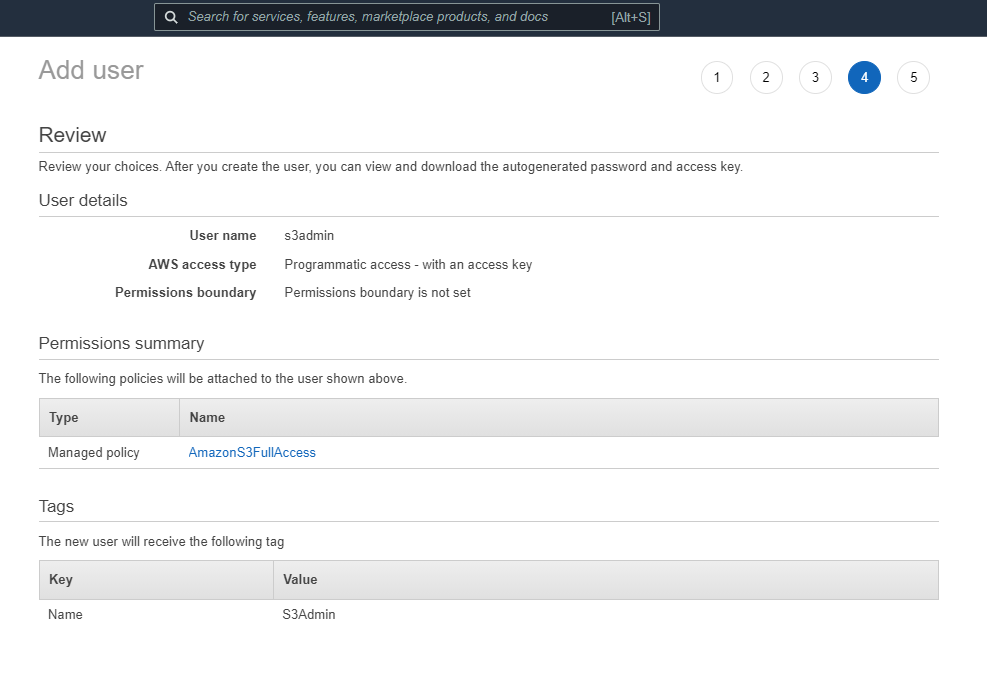Jump to step 3 in the progress steps
The image size is (987, 683).
(x=814, y=77)
